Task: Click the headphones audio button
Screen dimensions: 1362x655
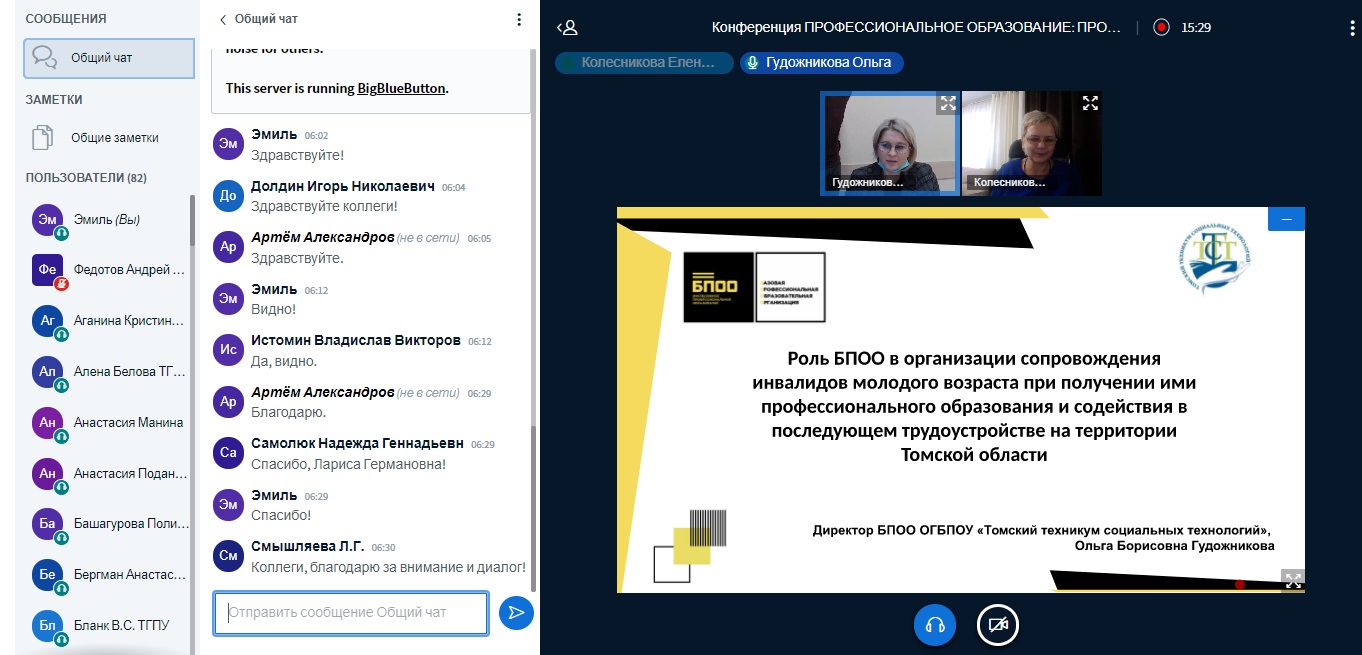Action: coord(935,625)
